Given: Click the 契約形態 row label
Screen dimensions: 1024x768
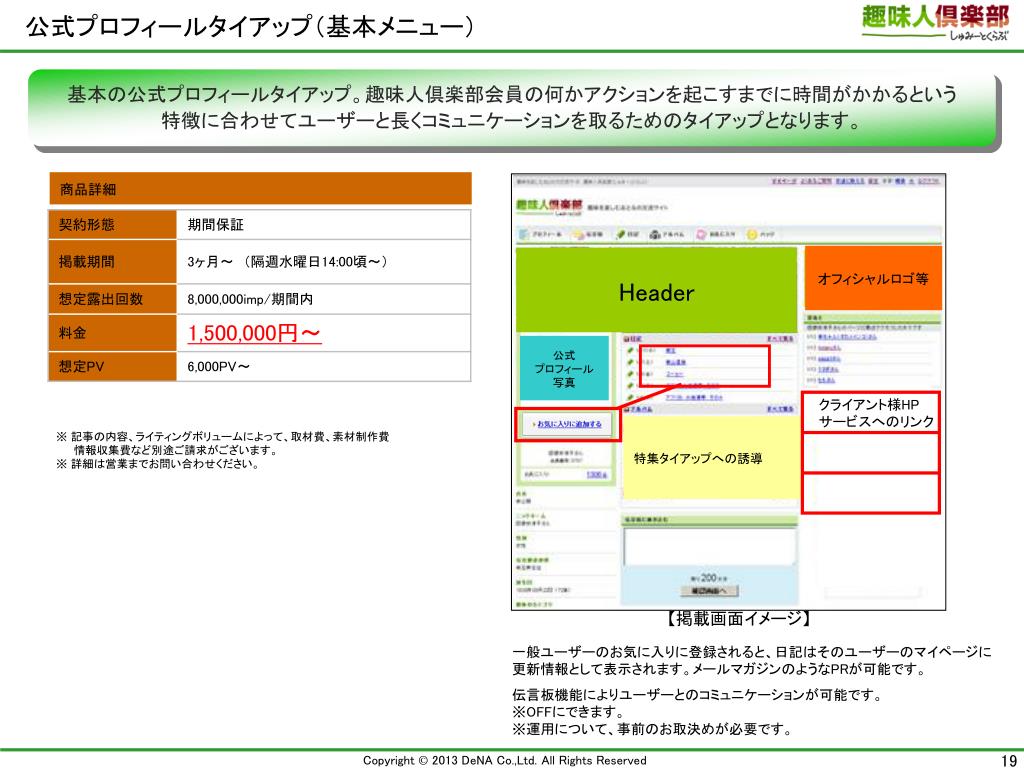Looking at the screenshot, I should (x=112, y=225).
